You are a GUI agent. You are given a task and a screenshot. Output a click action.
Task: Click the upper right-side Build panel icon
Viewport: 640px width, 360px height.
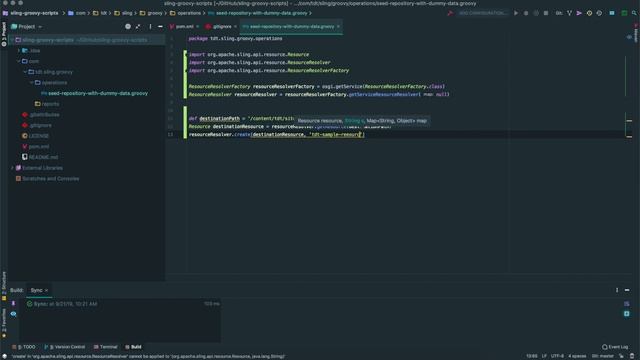[627, 304]
